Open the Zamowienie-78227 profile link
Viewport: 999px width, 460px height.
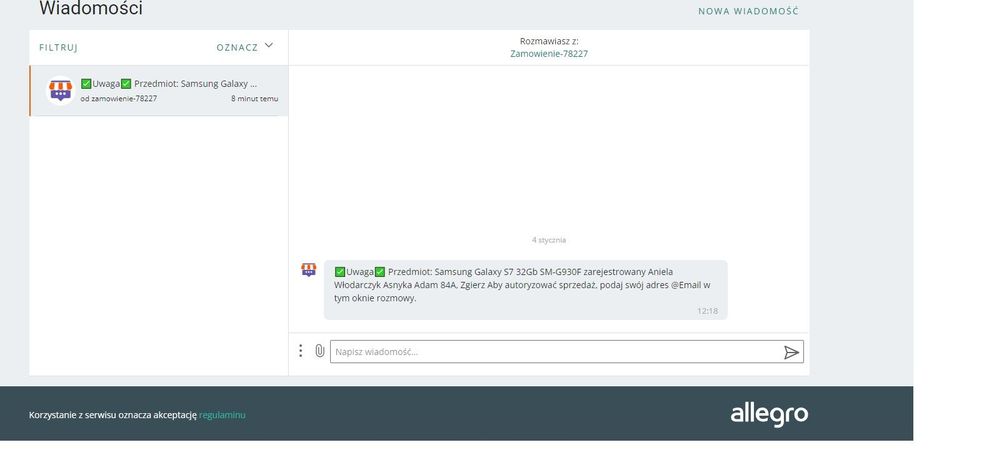coord(549,54)
